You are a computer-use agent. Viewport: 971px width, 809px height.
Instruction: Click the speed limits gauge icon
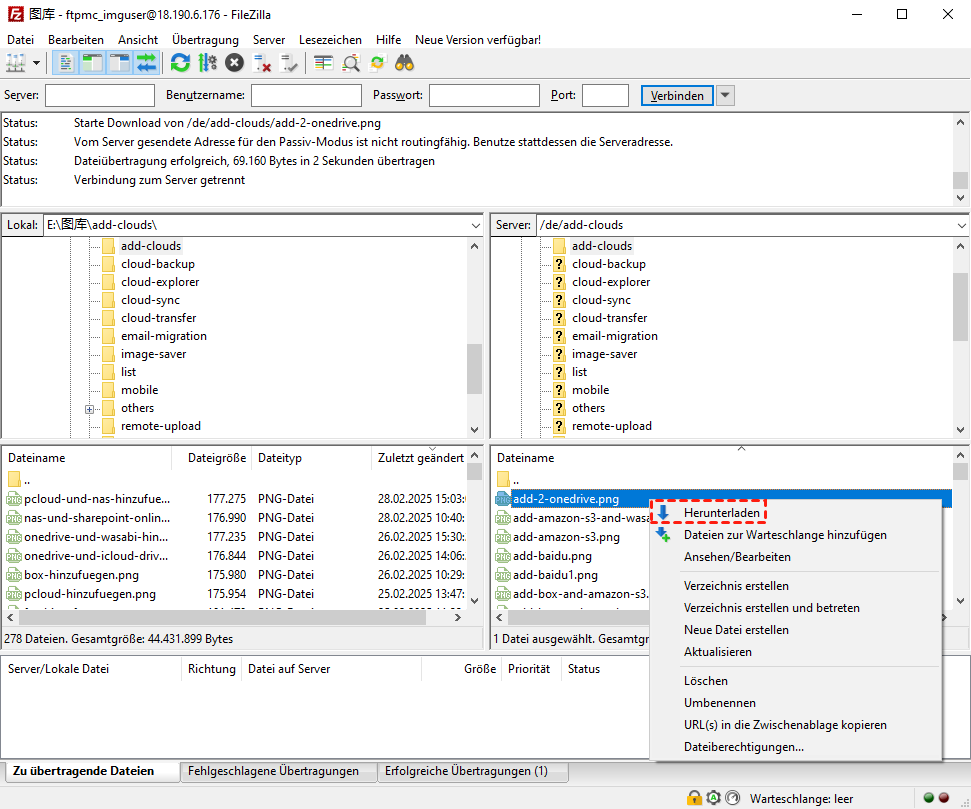pos(733,798)
